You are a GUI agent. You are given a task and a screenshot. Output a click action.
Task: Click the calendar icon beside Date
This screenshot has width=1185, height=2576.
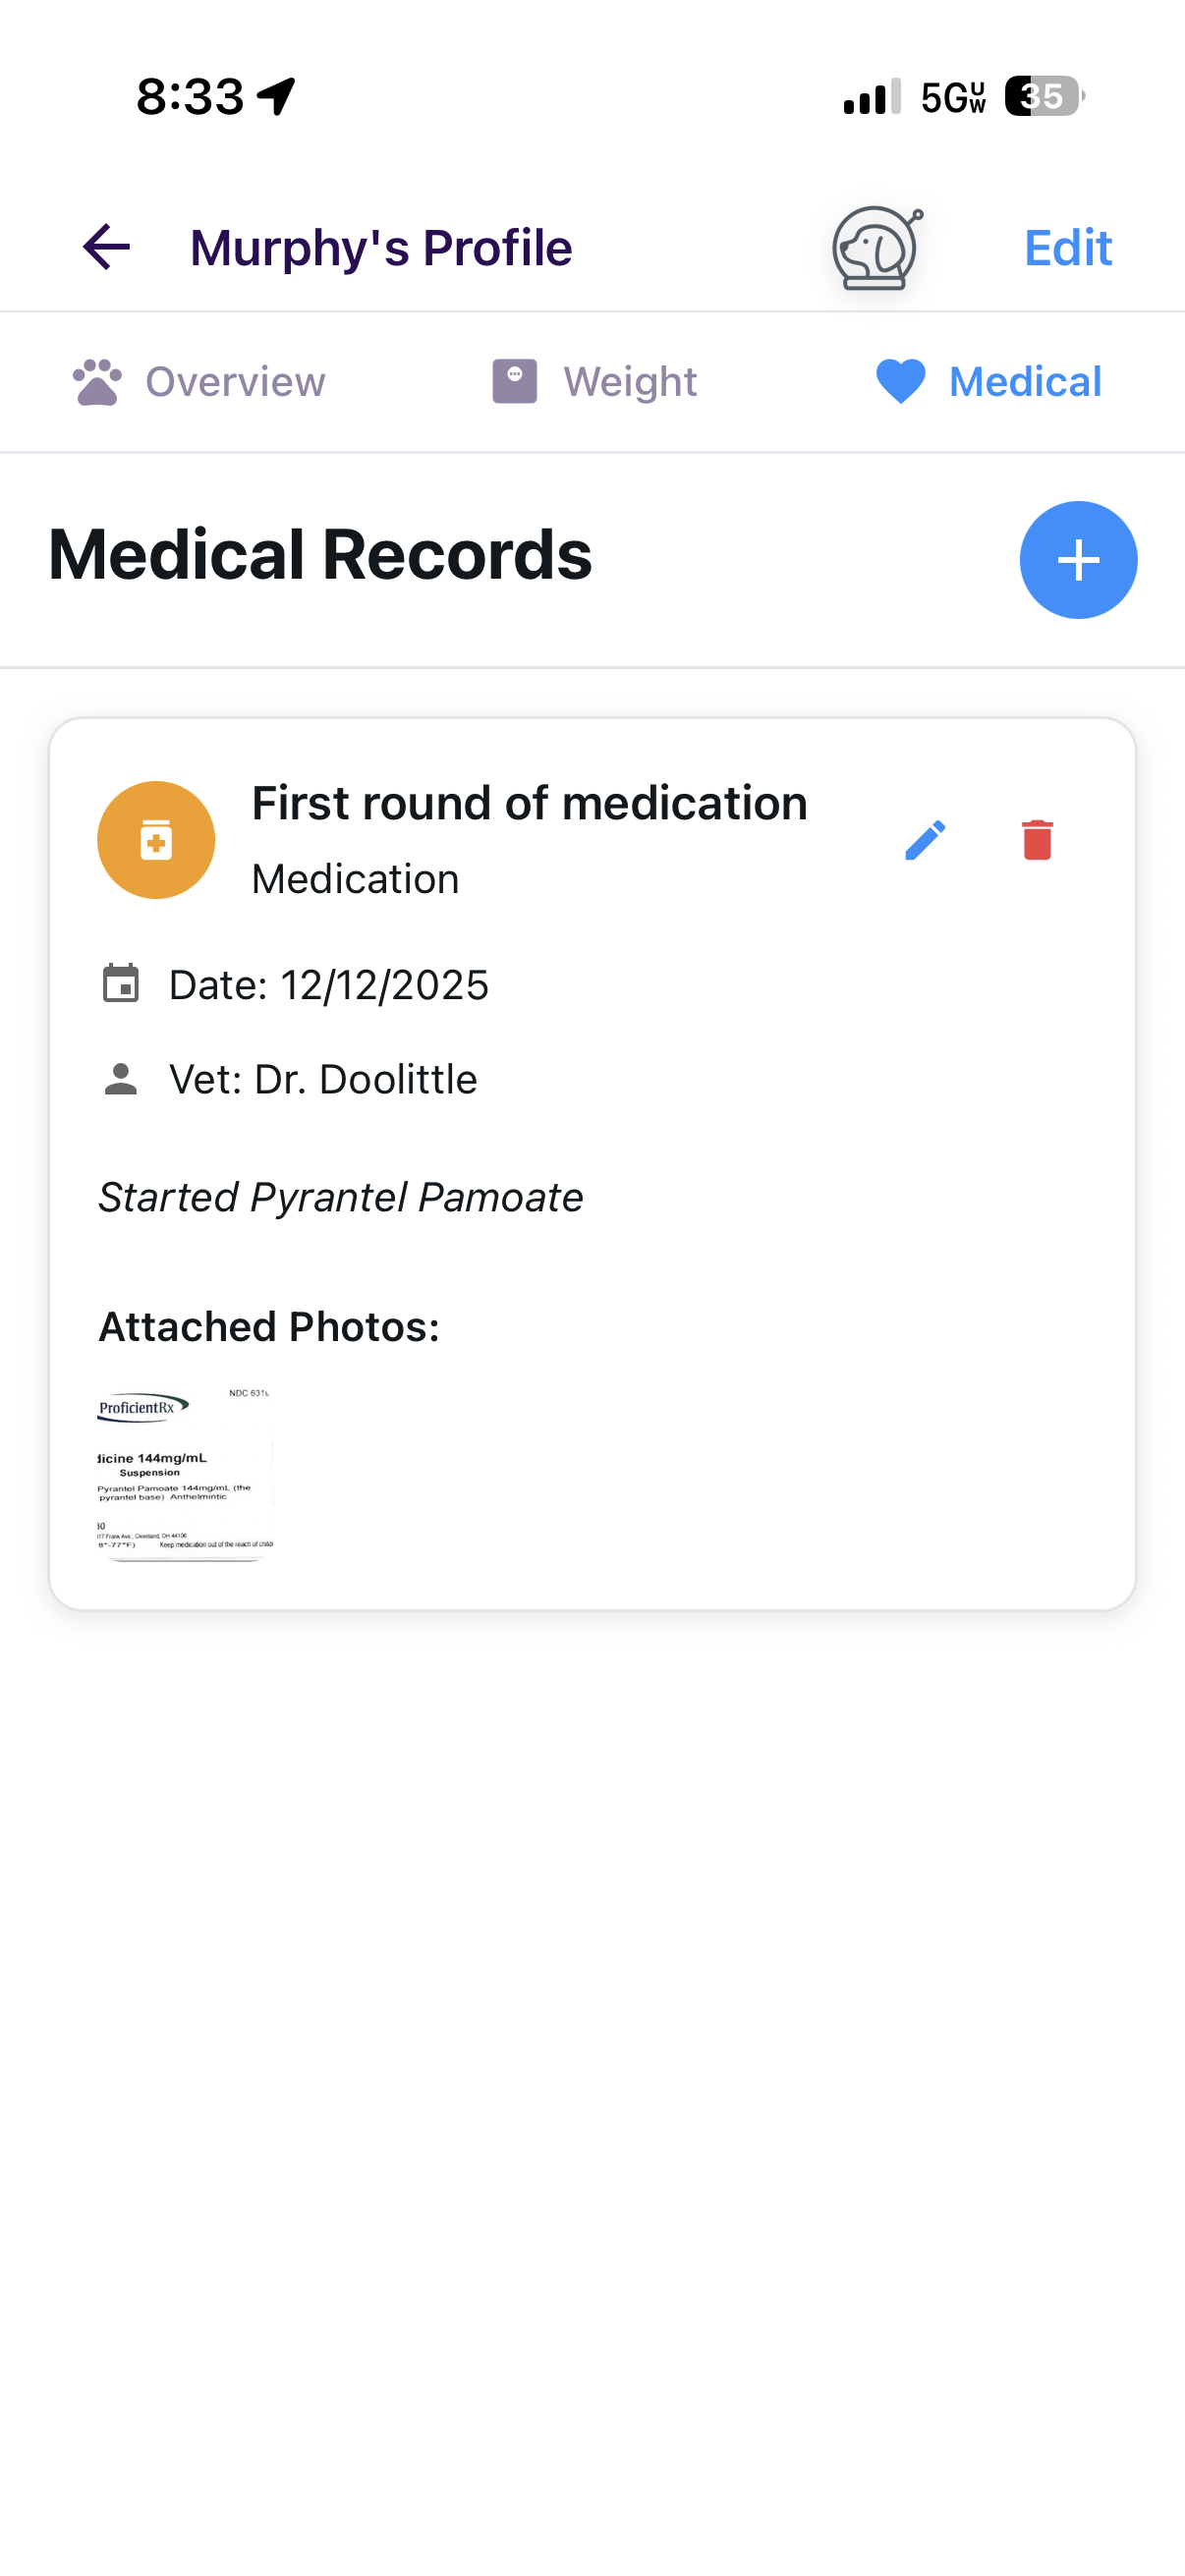point(121,984)
